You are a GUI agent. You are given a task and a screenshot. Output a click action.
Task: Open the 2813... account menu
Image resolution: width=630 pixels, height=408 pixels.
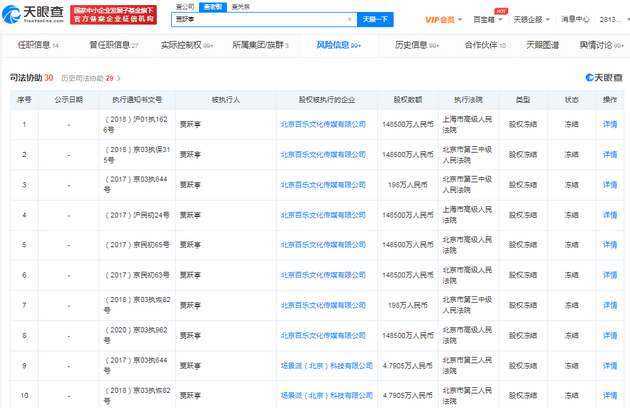click(614, 19)
